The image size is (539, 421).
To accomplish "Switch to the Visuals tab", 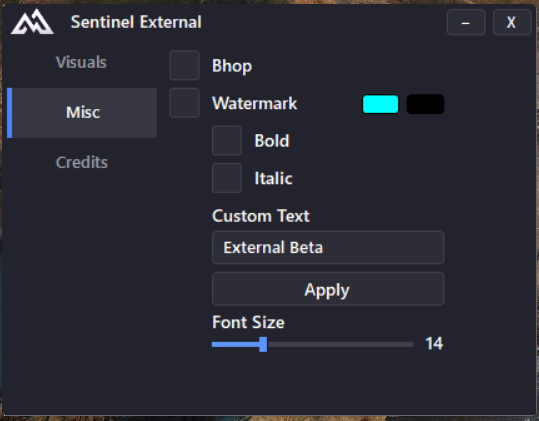I will pyautogui.click(x=81, y=63).
